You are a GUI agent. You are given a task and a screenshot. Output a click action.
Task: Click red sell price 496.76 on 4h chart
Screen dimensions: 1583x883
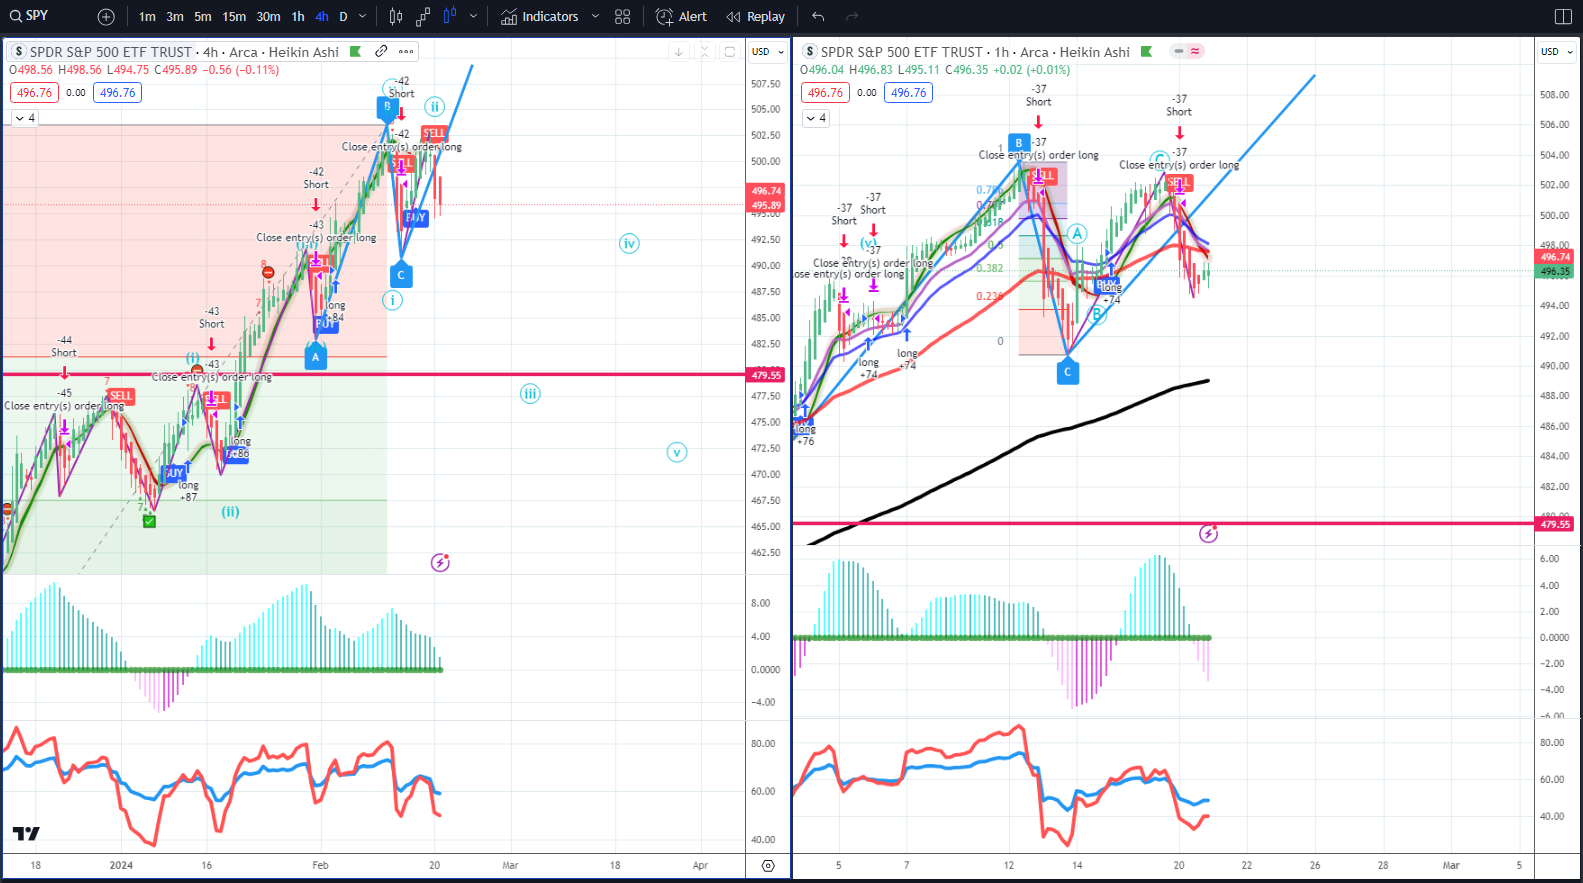34,93
